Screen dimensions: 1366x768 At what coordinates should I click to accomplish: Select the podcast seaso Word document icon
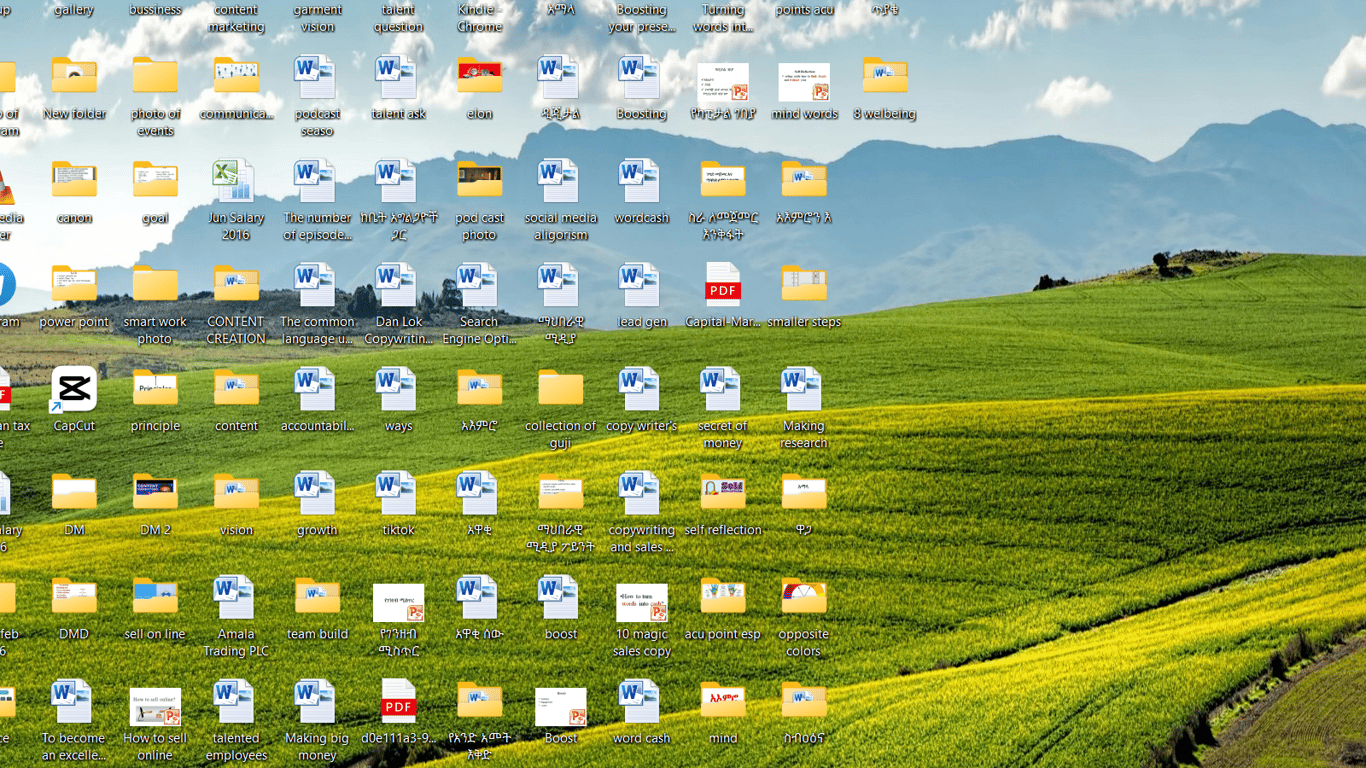pyautogui.click(x=317, y=77)
